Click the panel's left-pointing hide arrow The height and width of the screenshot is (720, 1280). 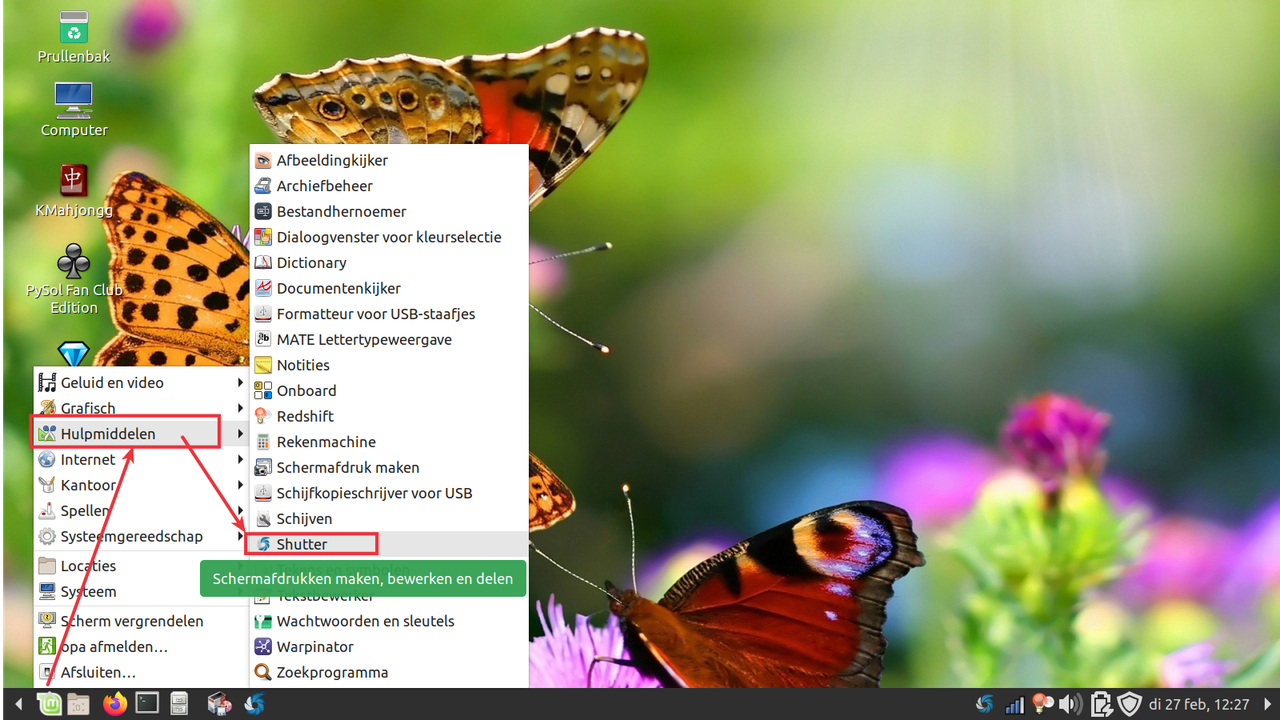pos(17,704)
